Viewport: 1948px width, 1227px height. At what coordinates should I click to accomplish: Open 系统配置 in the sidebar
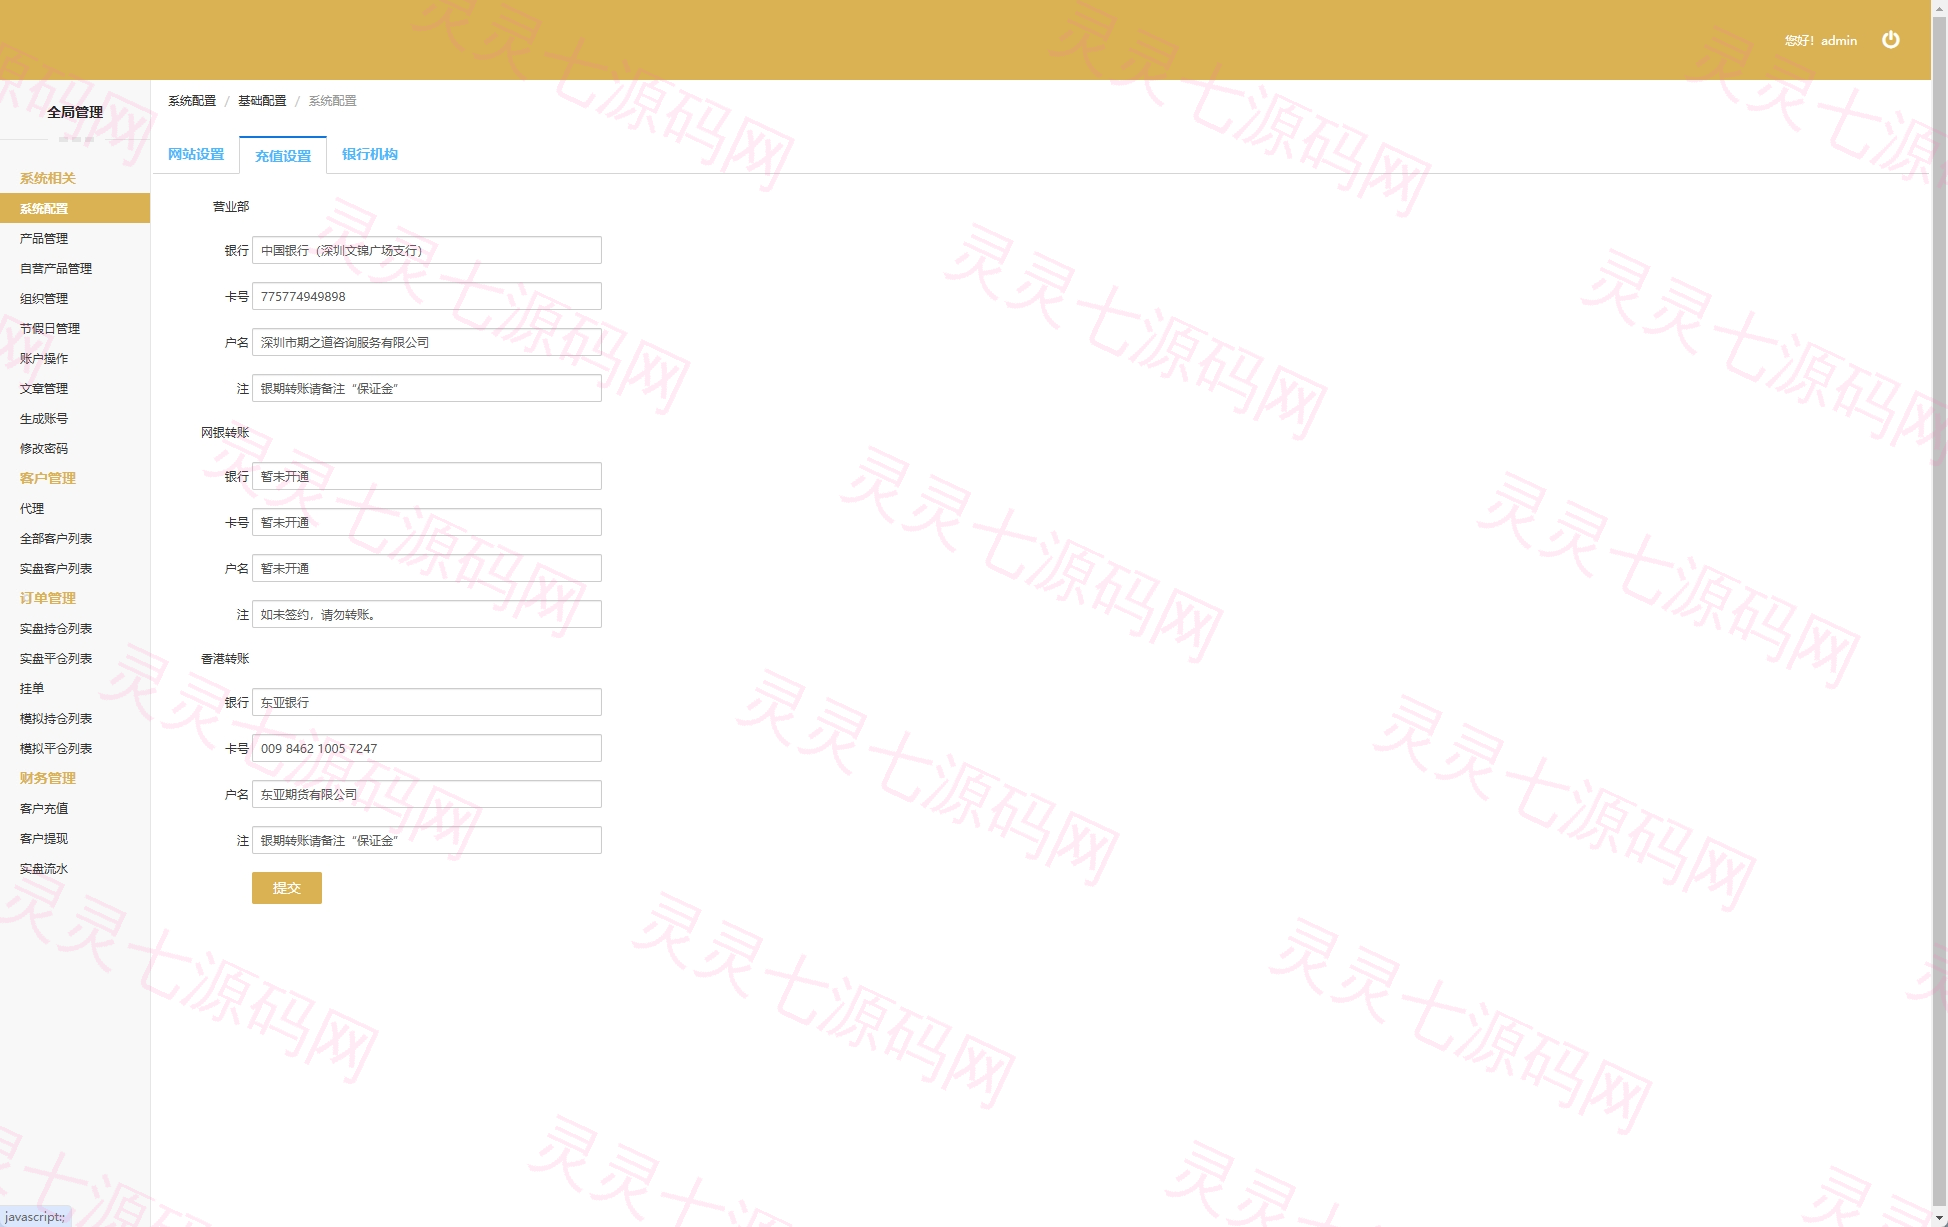pos(75,208)
